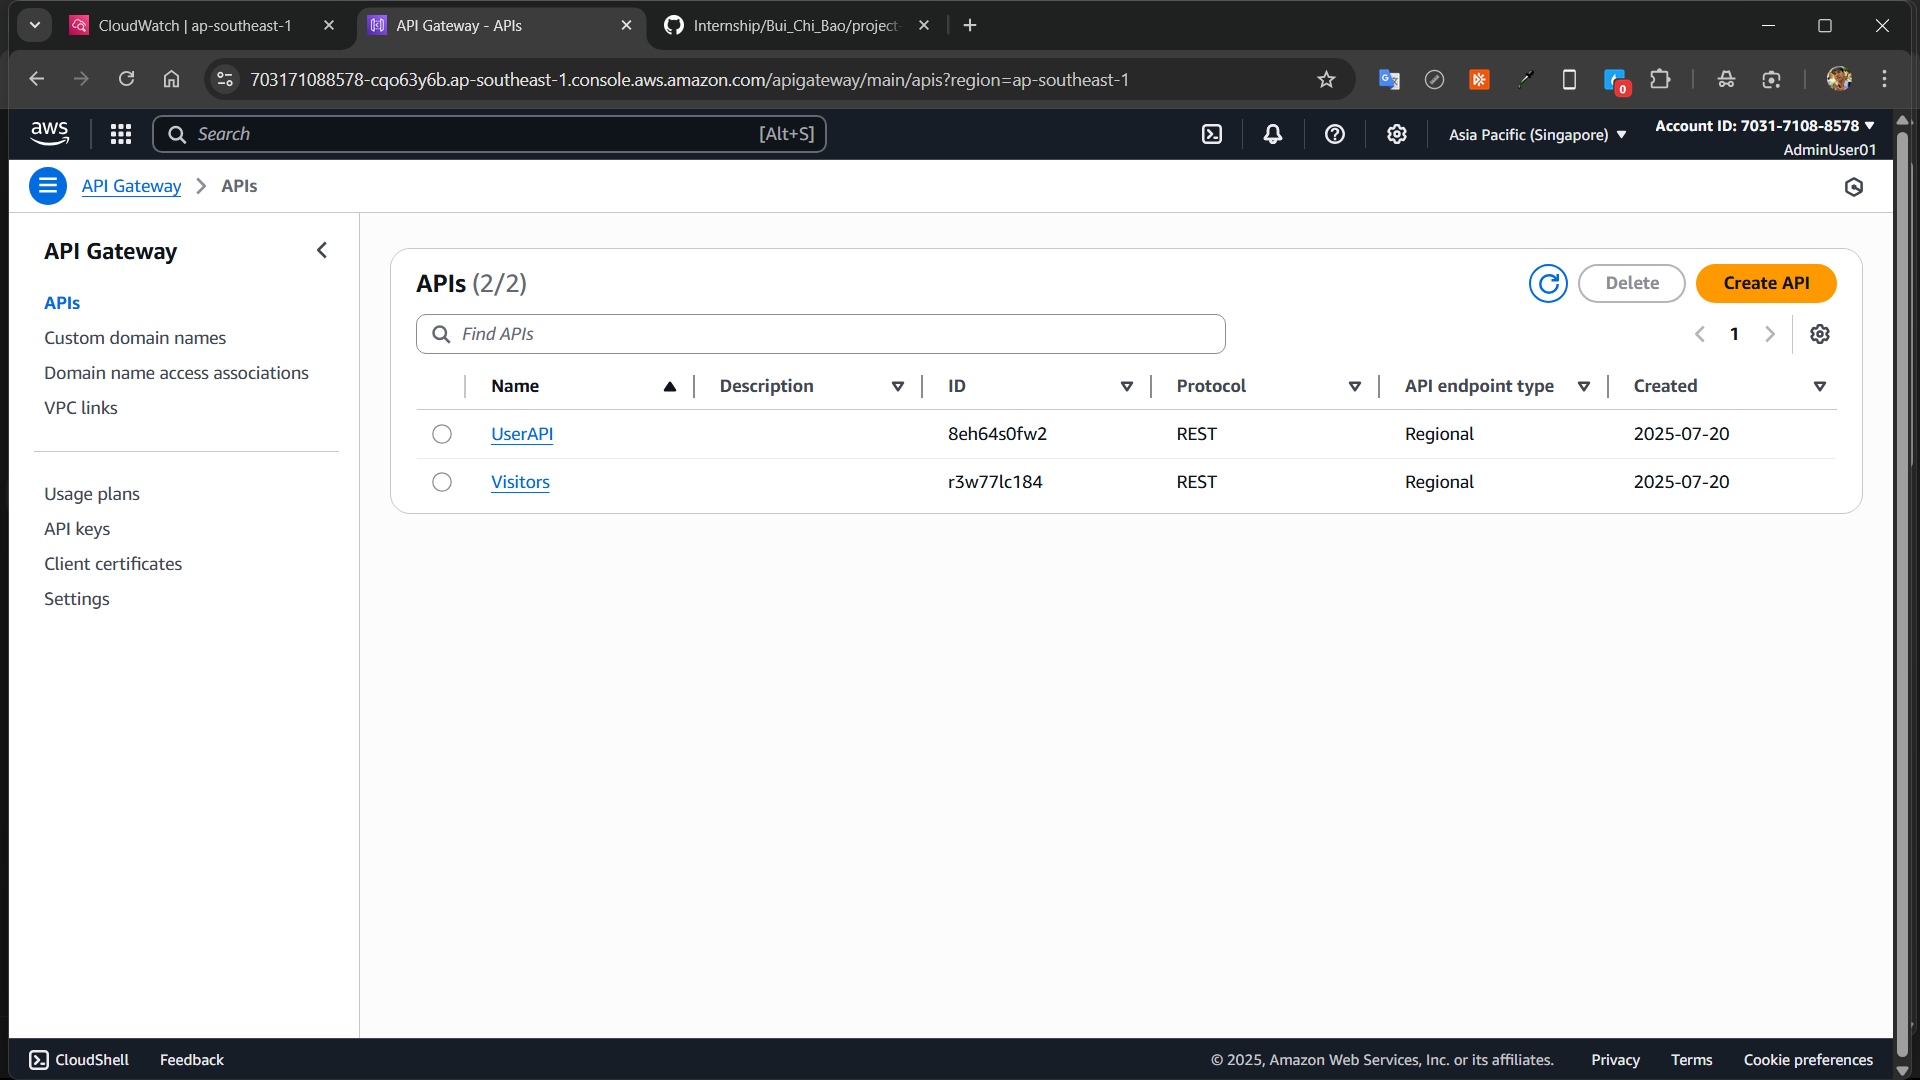
Task: Go to next page of APIs
Action: tap(1770, 334)
